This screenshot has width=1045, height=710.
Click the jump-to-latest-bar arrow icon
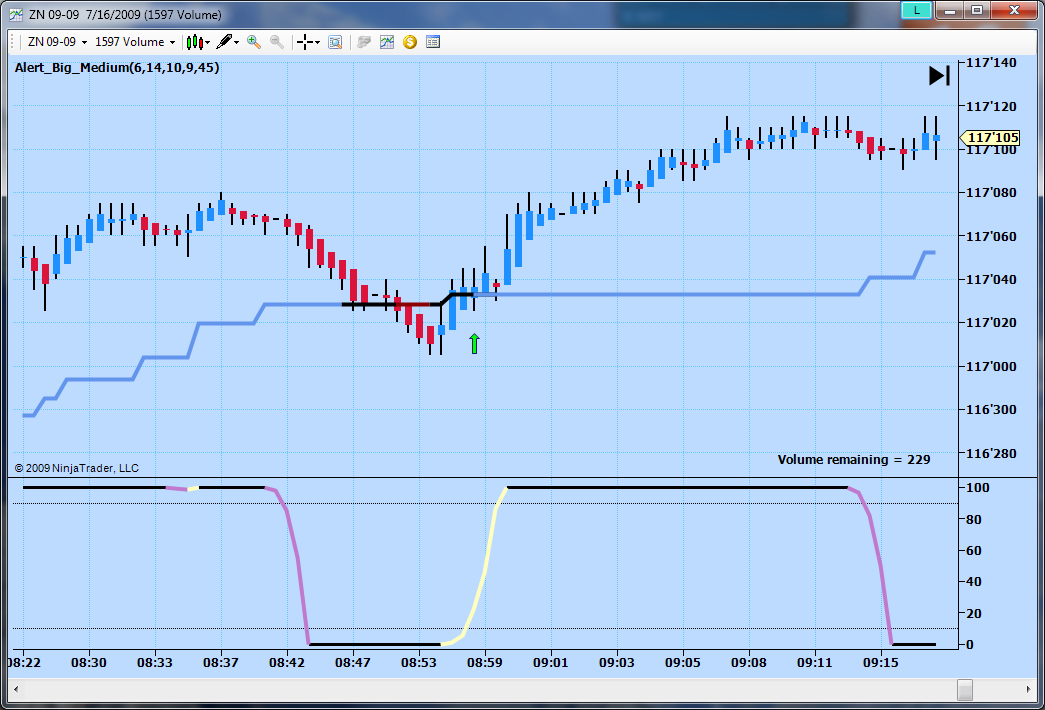click(x=939, y=75)
